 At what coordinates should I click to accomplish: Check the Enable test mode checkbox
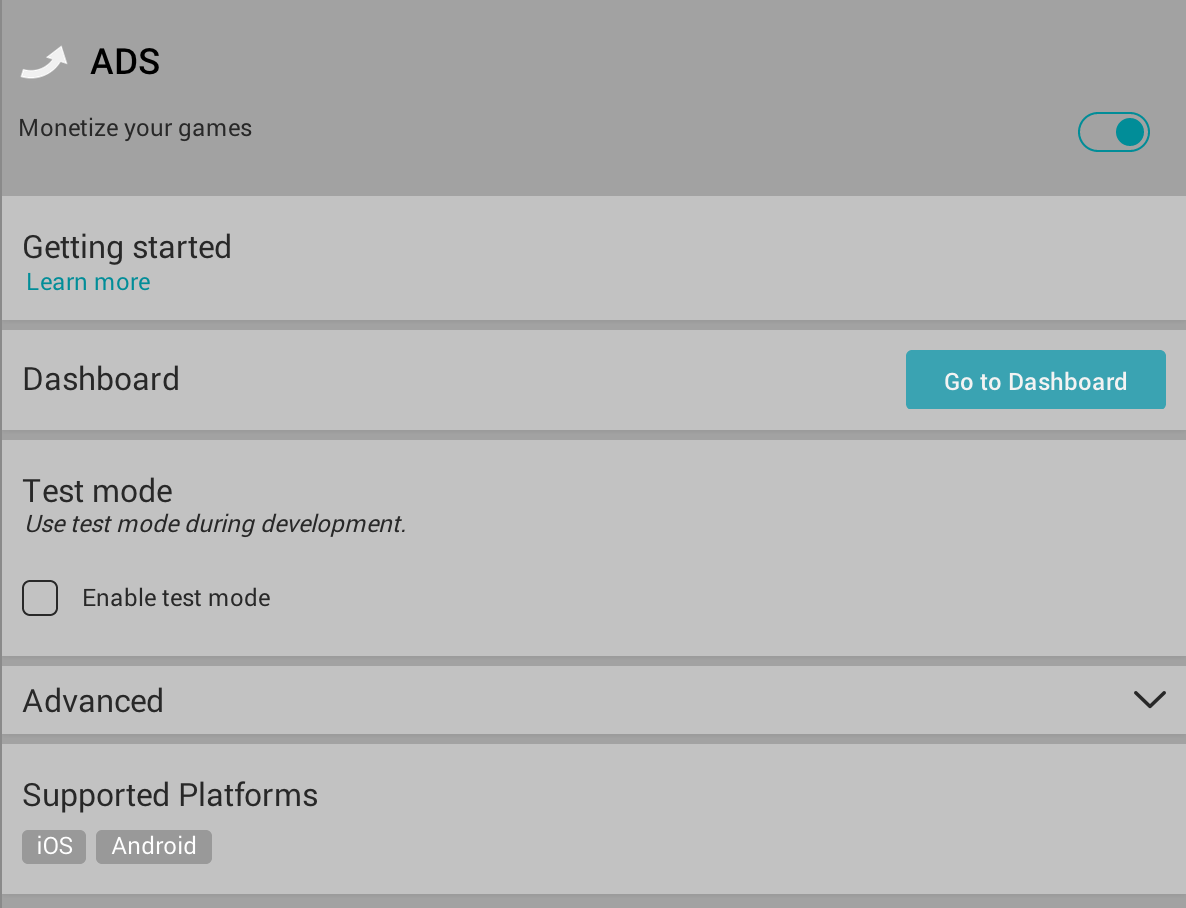click(x=40, y=598)
